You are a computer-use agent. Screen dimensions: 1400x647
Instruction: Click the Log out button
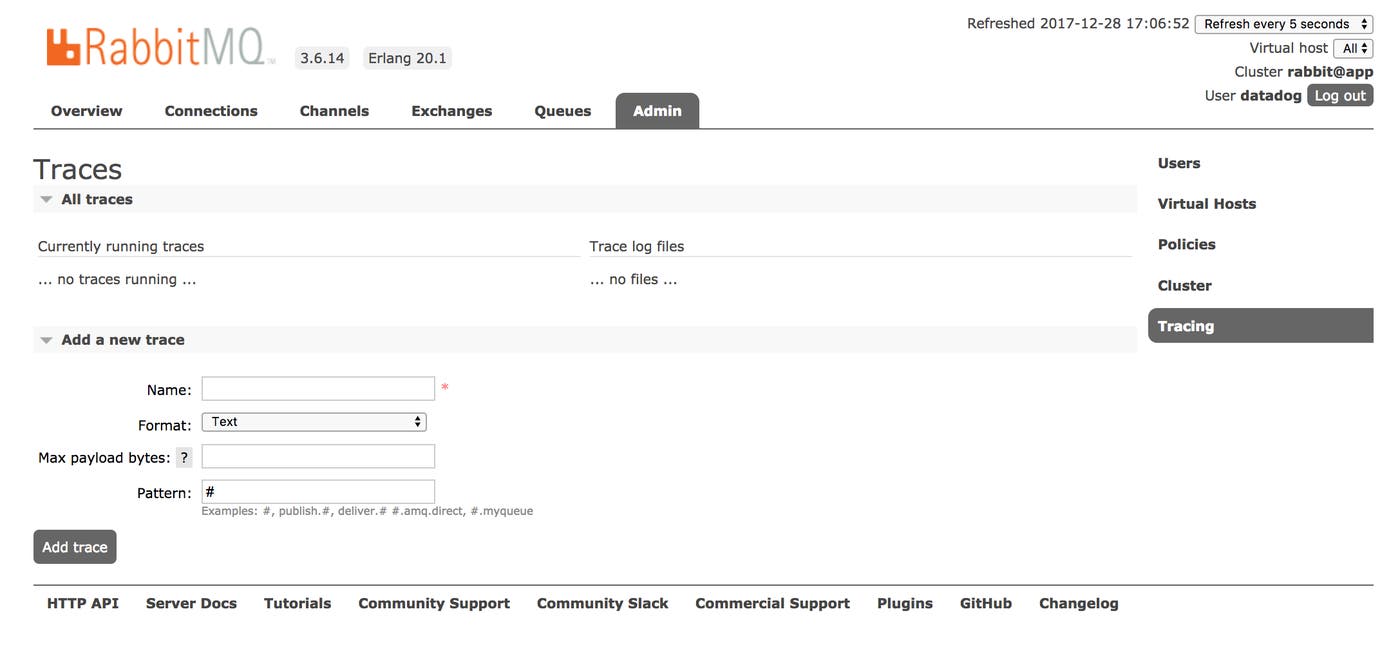tap(1340, 95)
